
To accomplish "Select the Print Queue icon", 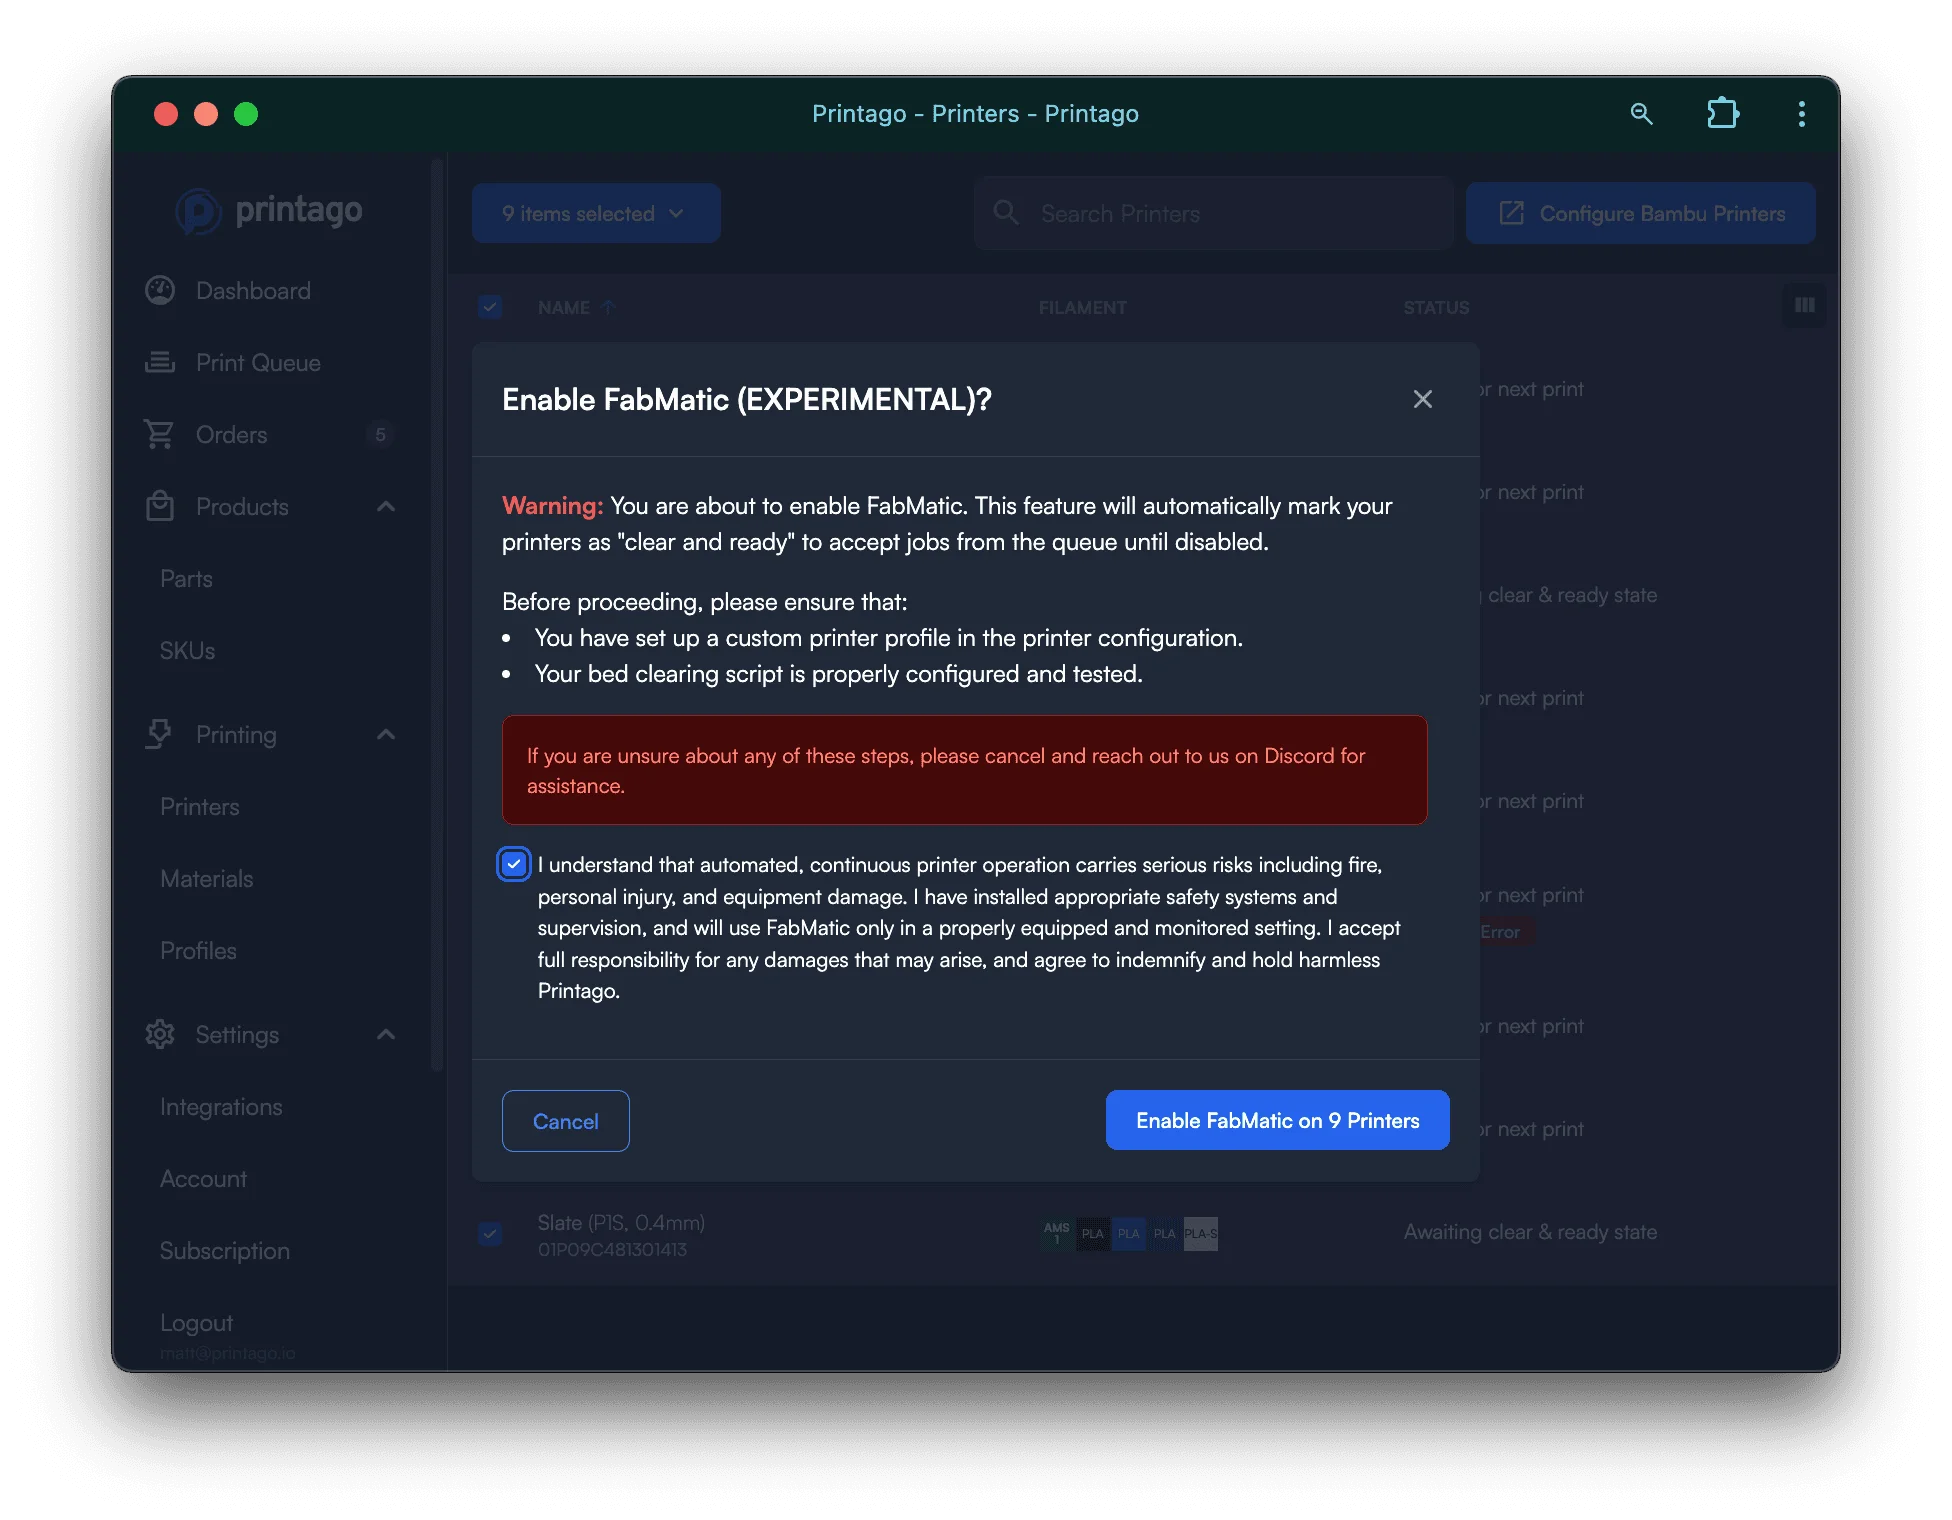I will pyautogui.click(x=160, y=362).
